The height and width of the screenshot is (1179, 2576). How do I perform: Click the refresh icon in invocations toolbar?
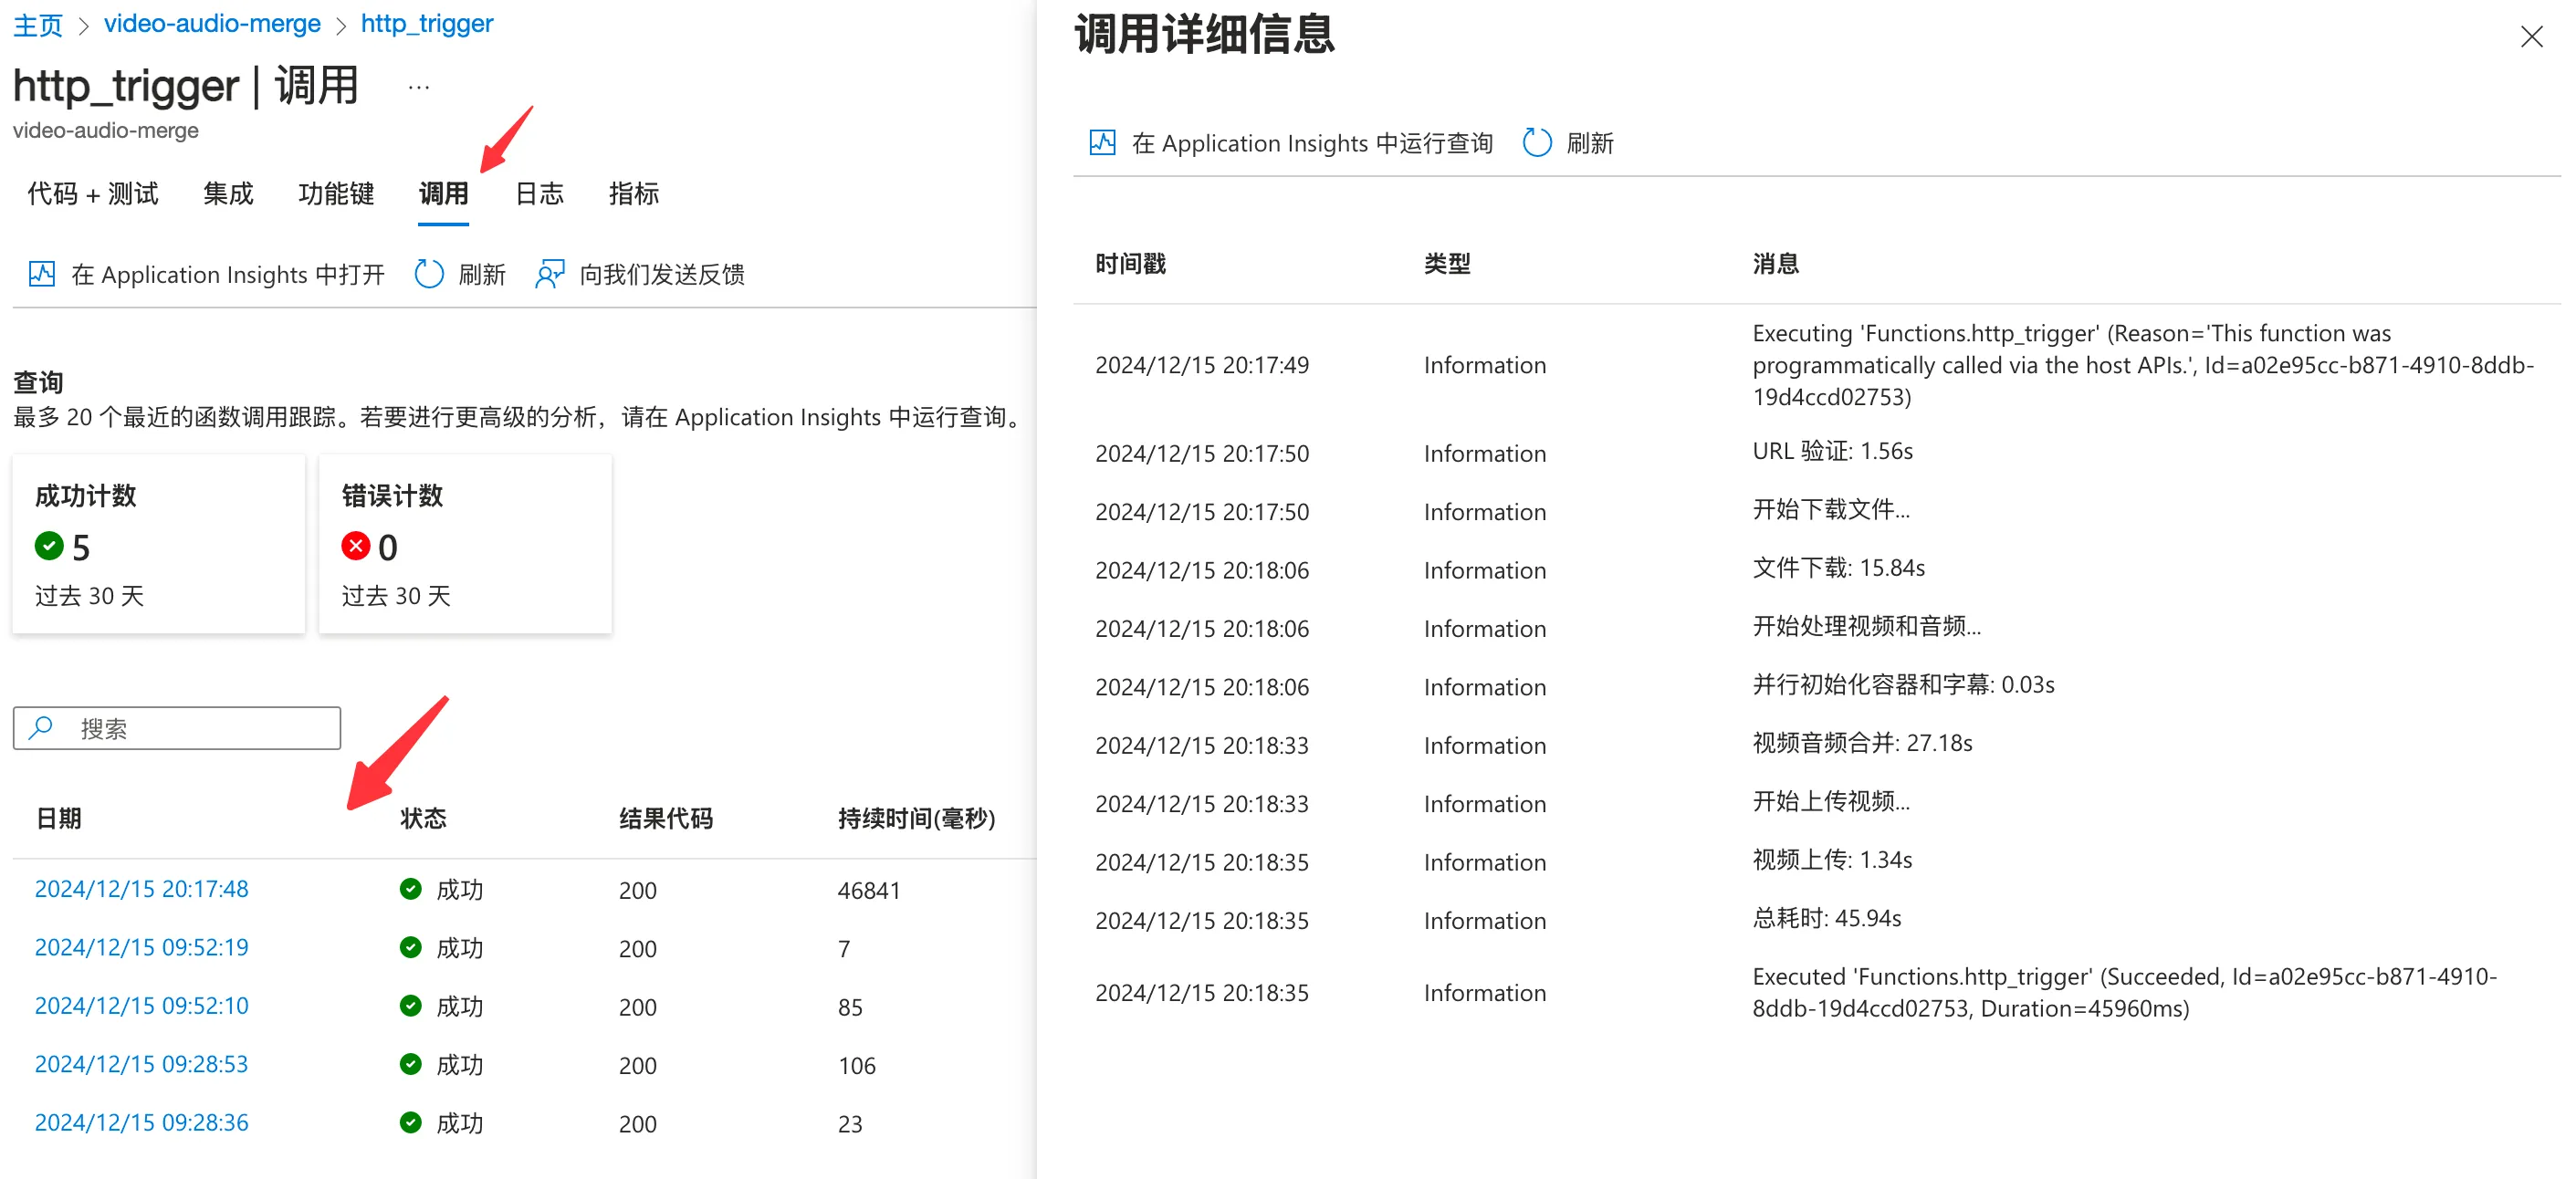coord(429,274)
